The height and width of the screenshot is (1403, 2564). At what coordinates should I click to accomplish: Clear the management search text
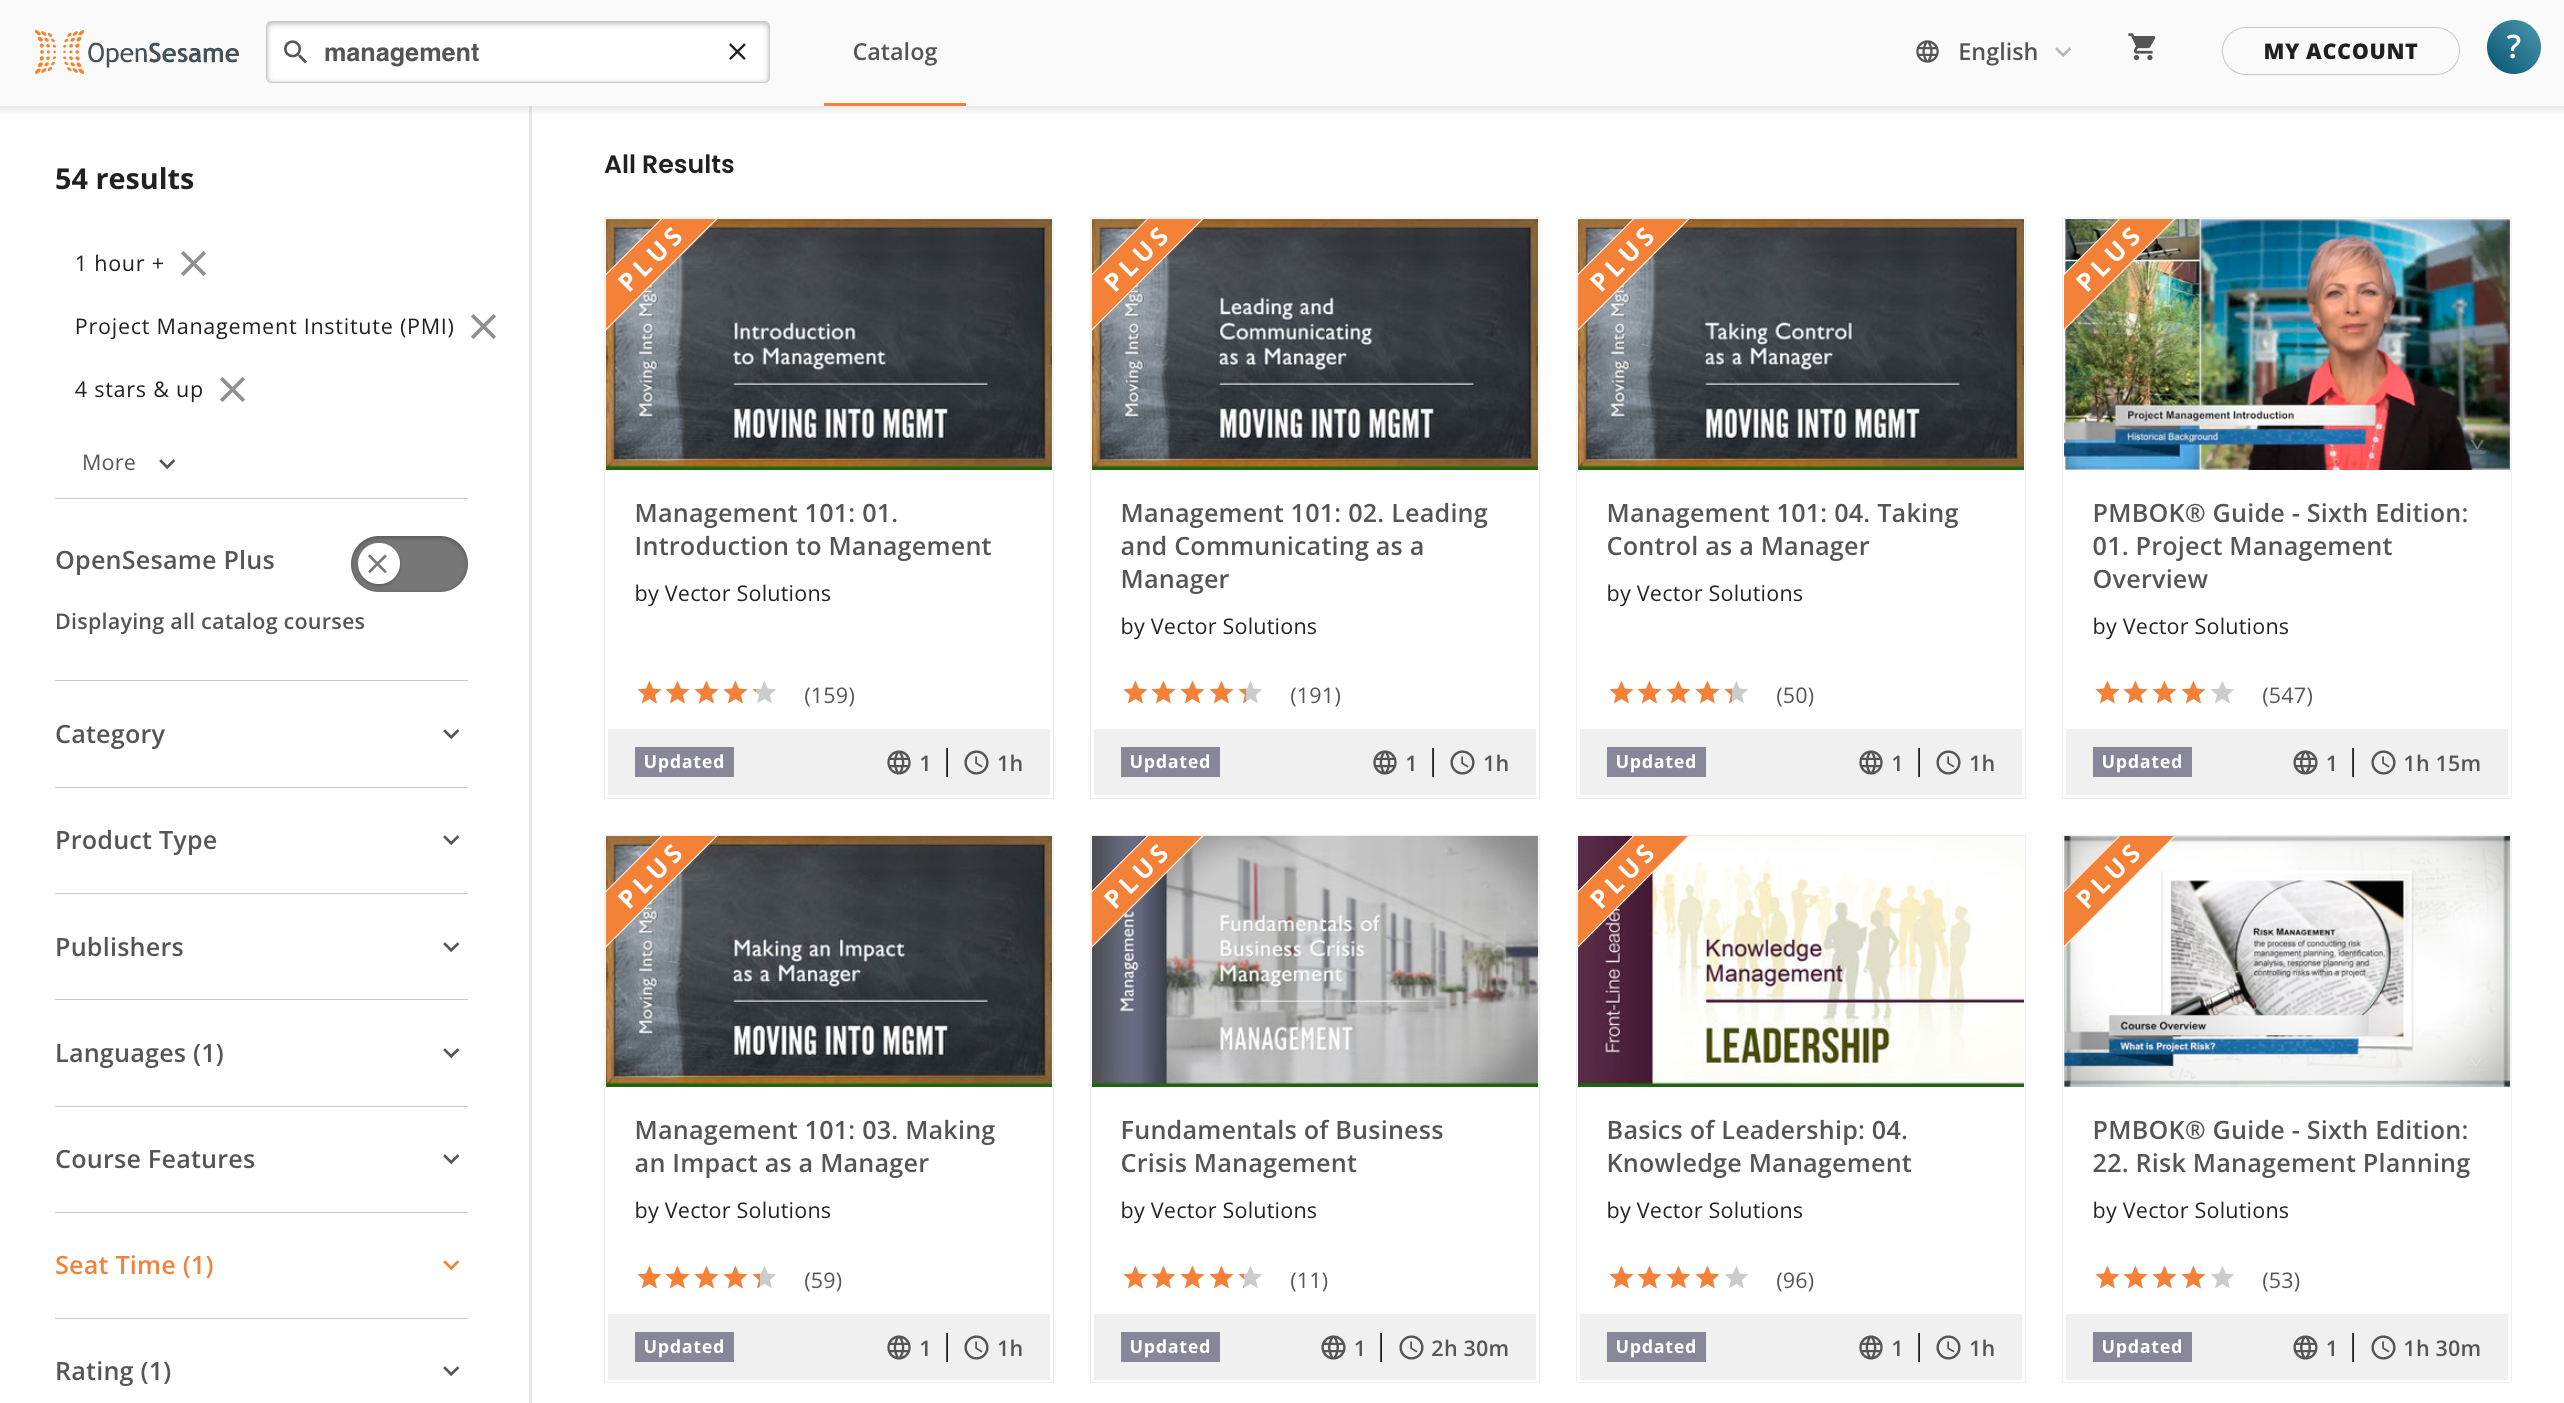click(x=737, y=51)
